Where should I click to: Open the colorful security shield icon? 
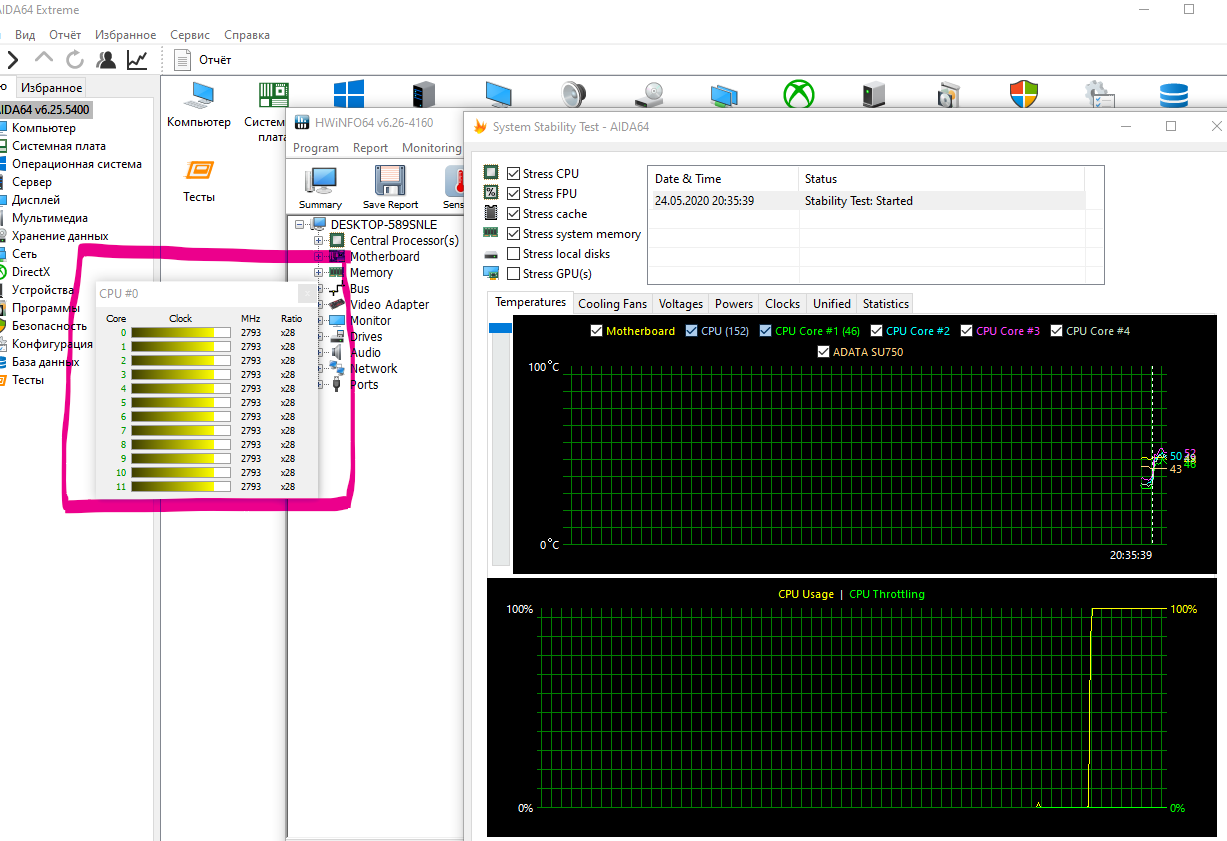point(1023,95)
